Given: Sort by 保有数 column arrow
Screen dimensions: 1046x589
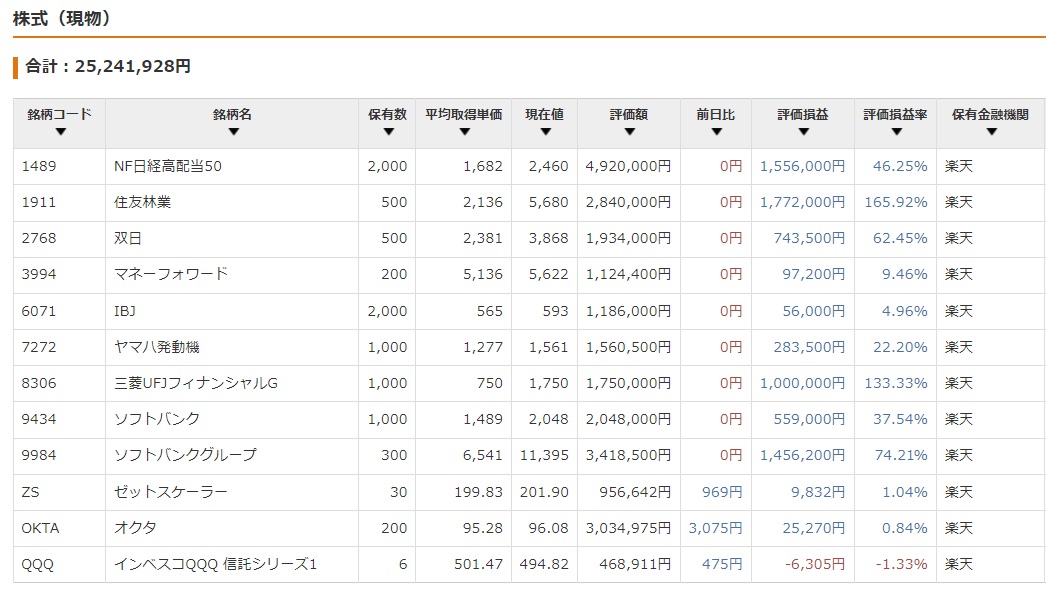Looking at the screenshot, I should 388,132.
